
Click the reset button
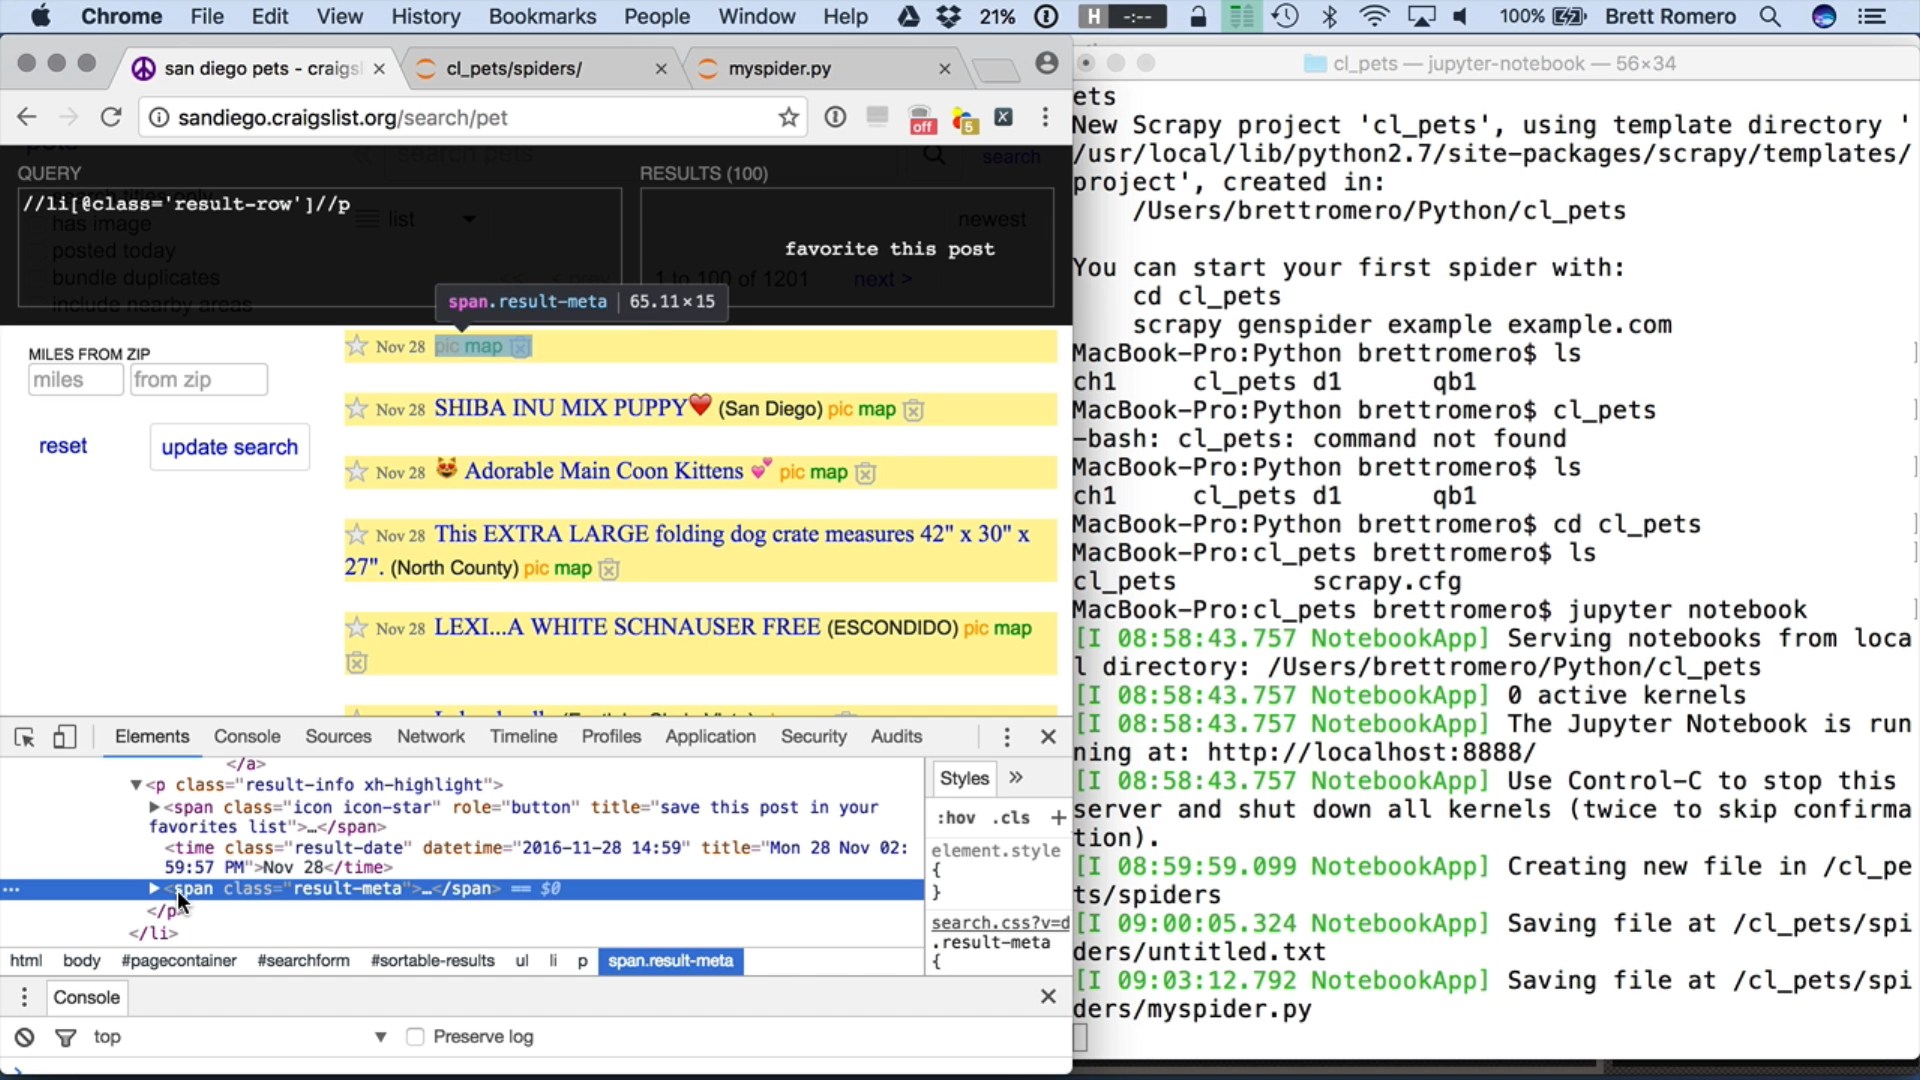click(62, 447)
